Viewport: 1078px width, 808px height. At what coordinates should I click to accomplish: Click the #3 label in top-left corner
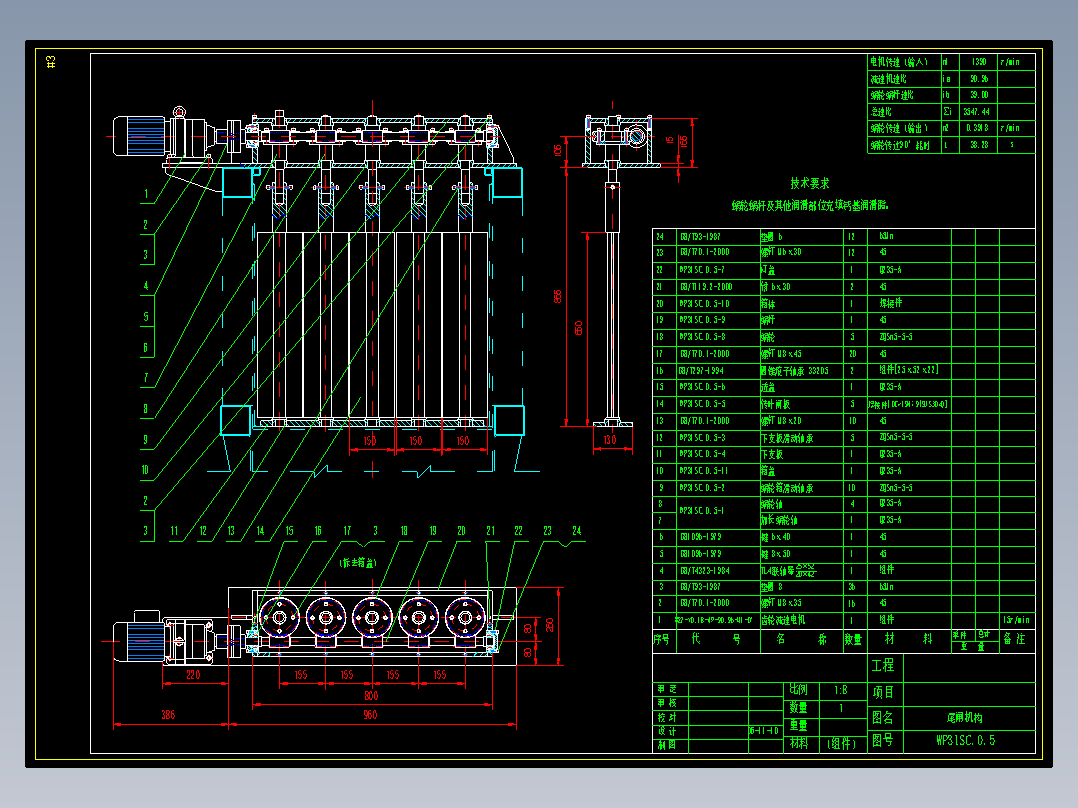coord(51,62)
